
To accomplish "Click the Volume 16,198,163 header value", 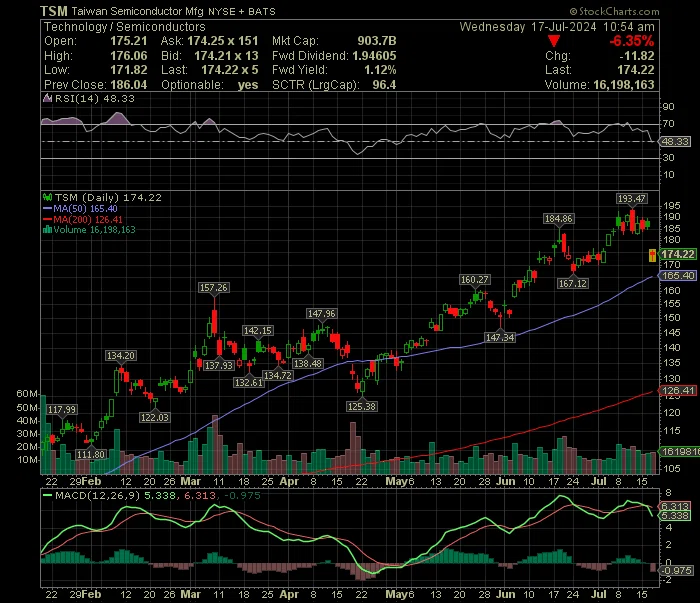I will [624, 85].
